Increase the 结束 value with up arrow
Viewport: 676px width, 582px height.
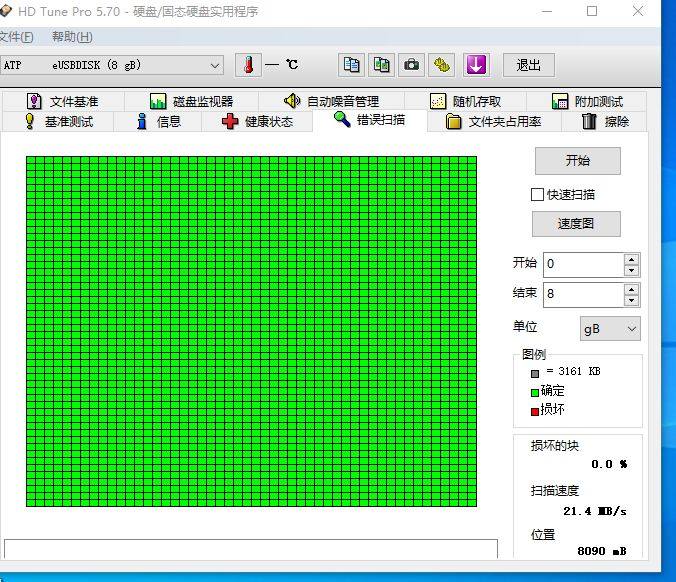pos(632,289)
